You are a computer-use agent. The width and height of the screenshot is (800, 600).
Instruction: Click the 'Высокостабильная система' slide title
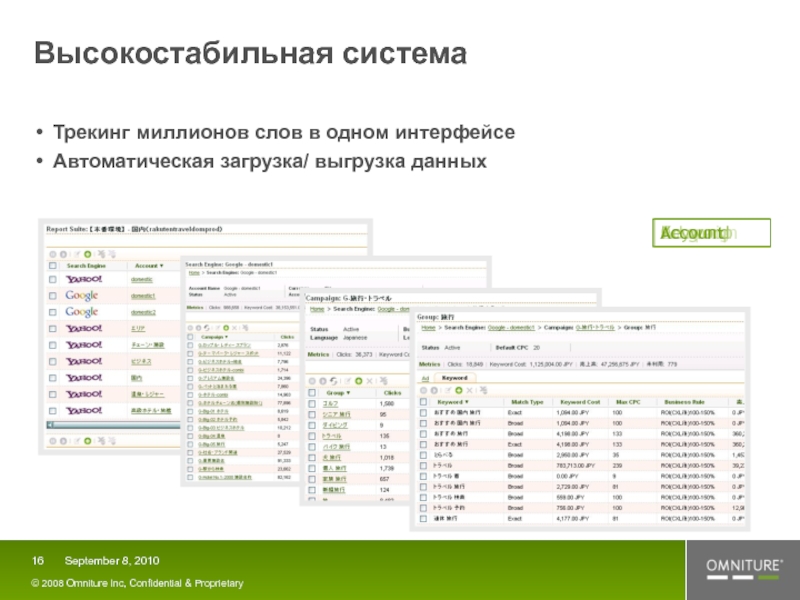point(251,54)
